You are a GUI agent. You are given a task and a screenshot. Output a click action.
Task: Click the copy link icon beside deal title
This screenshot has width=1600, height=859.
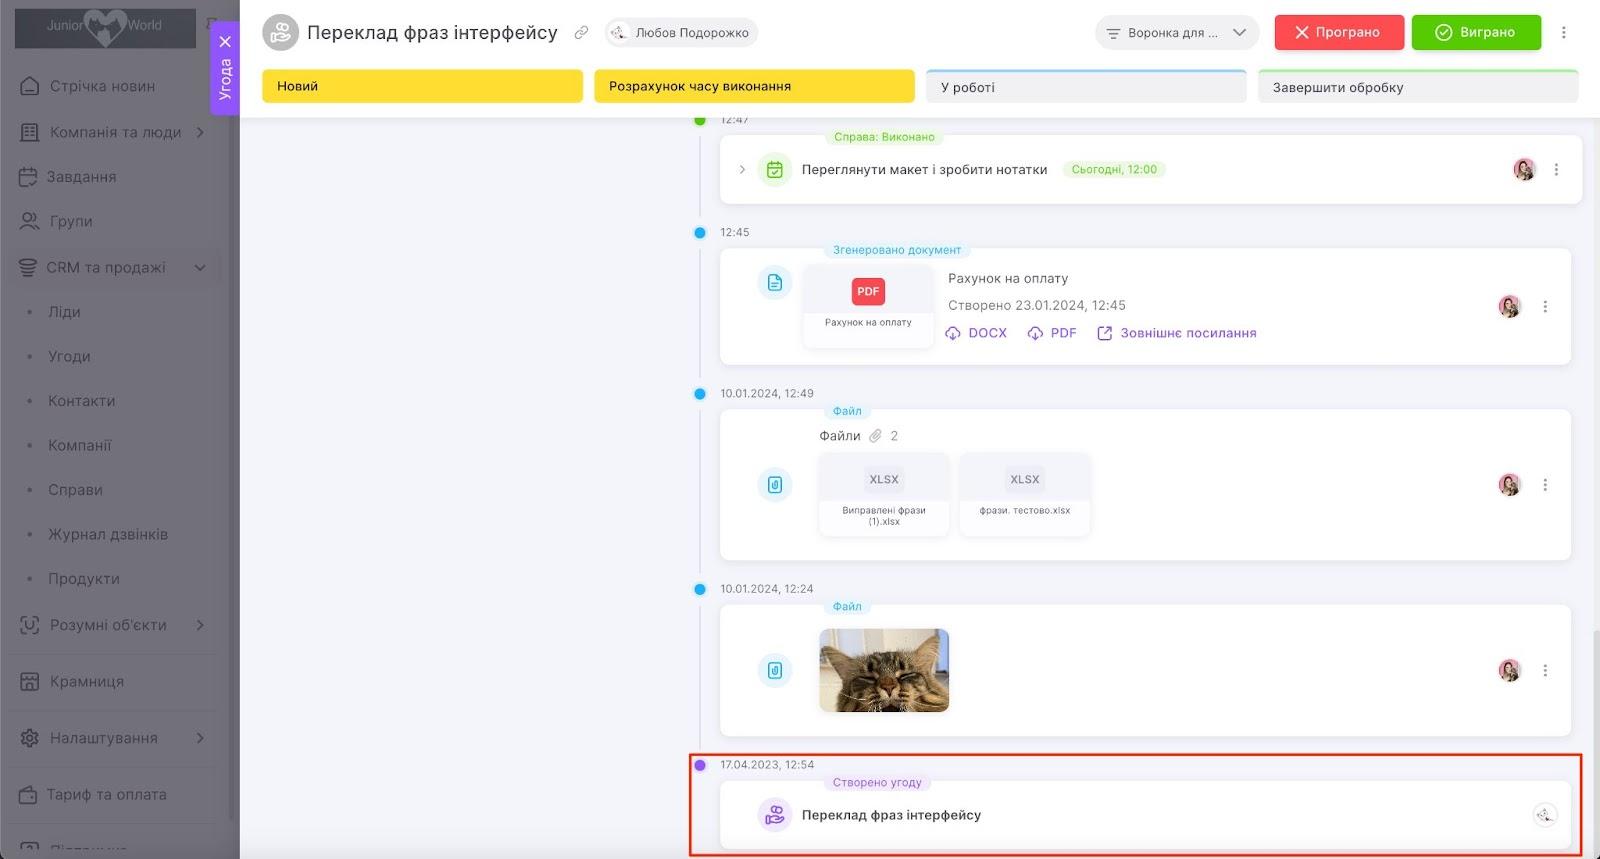[x=581, y=33]
